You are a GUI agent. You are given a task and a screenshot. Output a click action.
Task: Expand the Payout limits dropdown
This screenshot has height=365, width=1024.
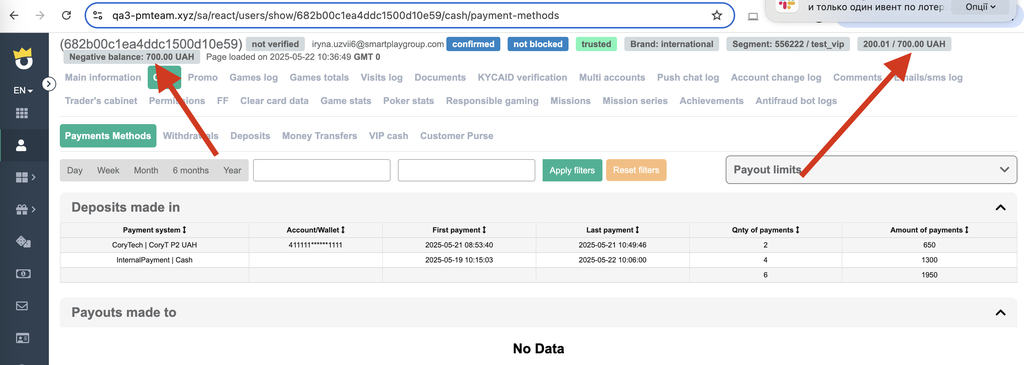(871, 170)
